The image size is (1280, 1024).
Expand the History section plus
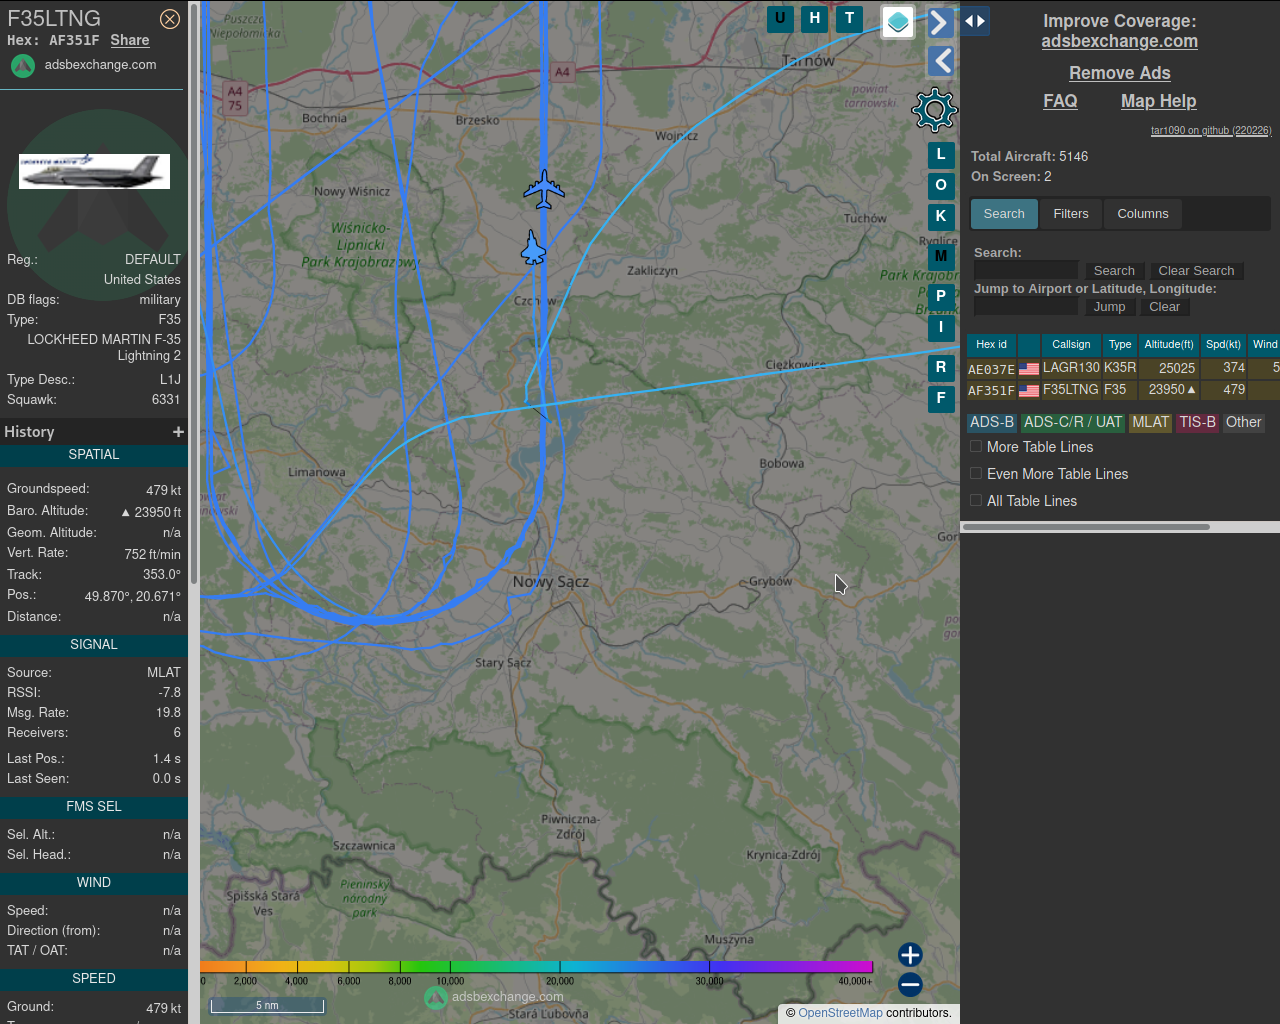point(178,432)
